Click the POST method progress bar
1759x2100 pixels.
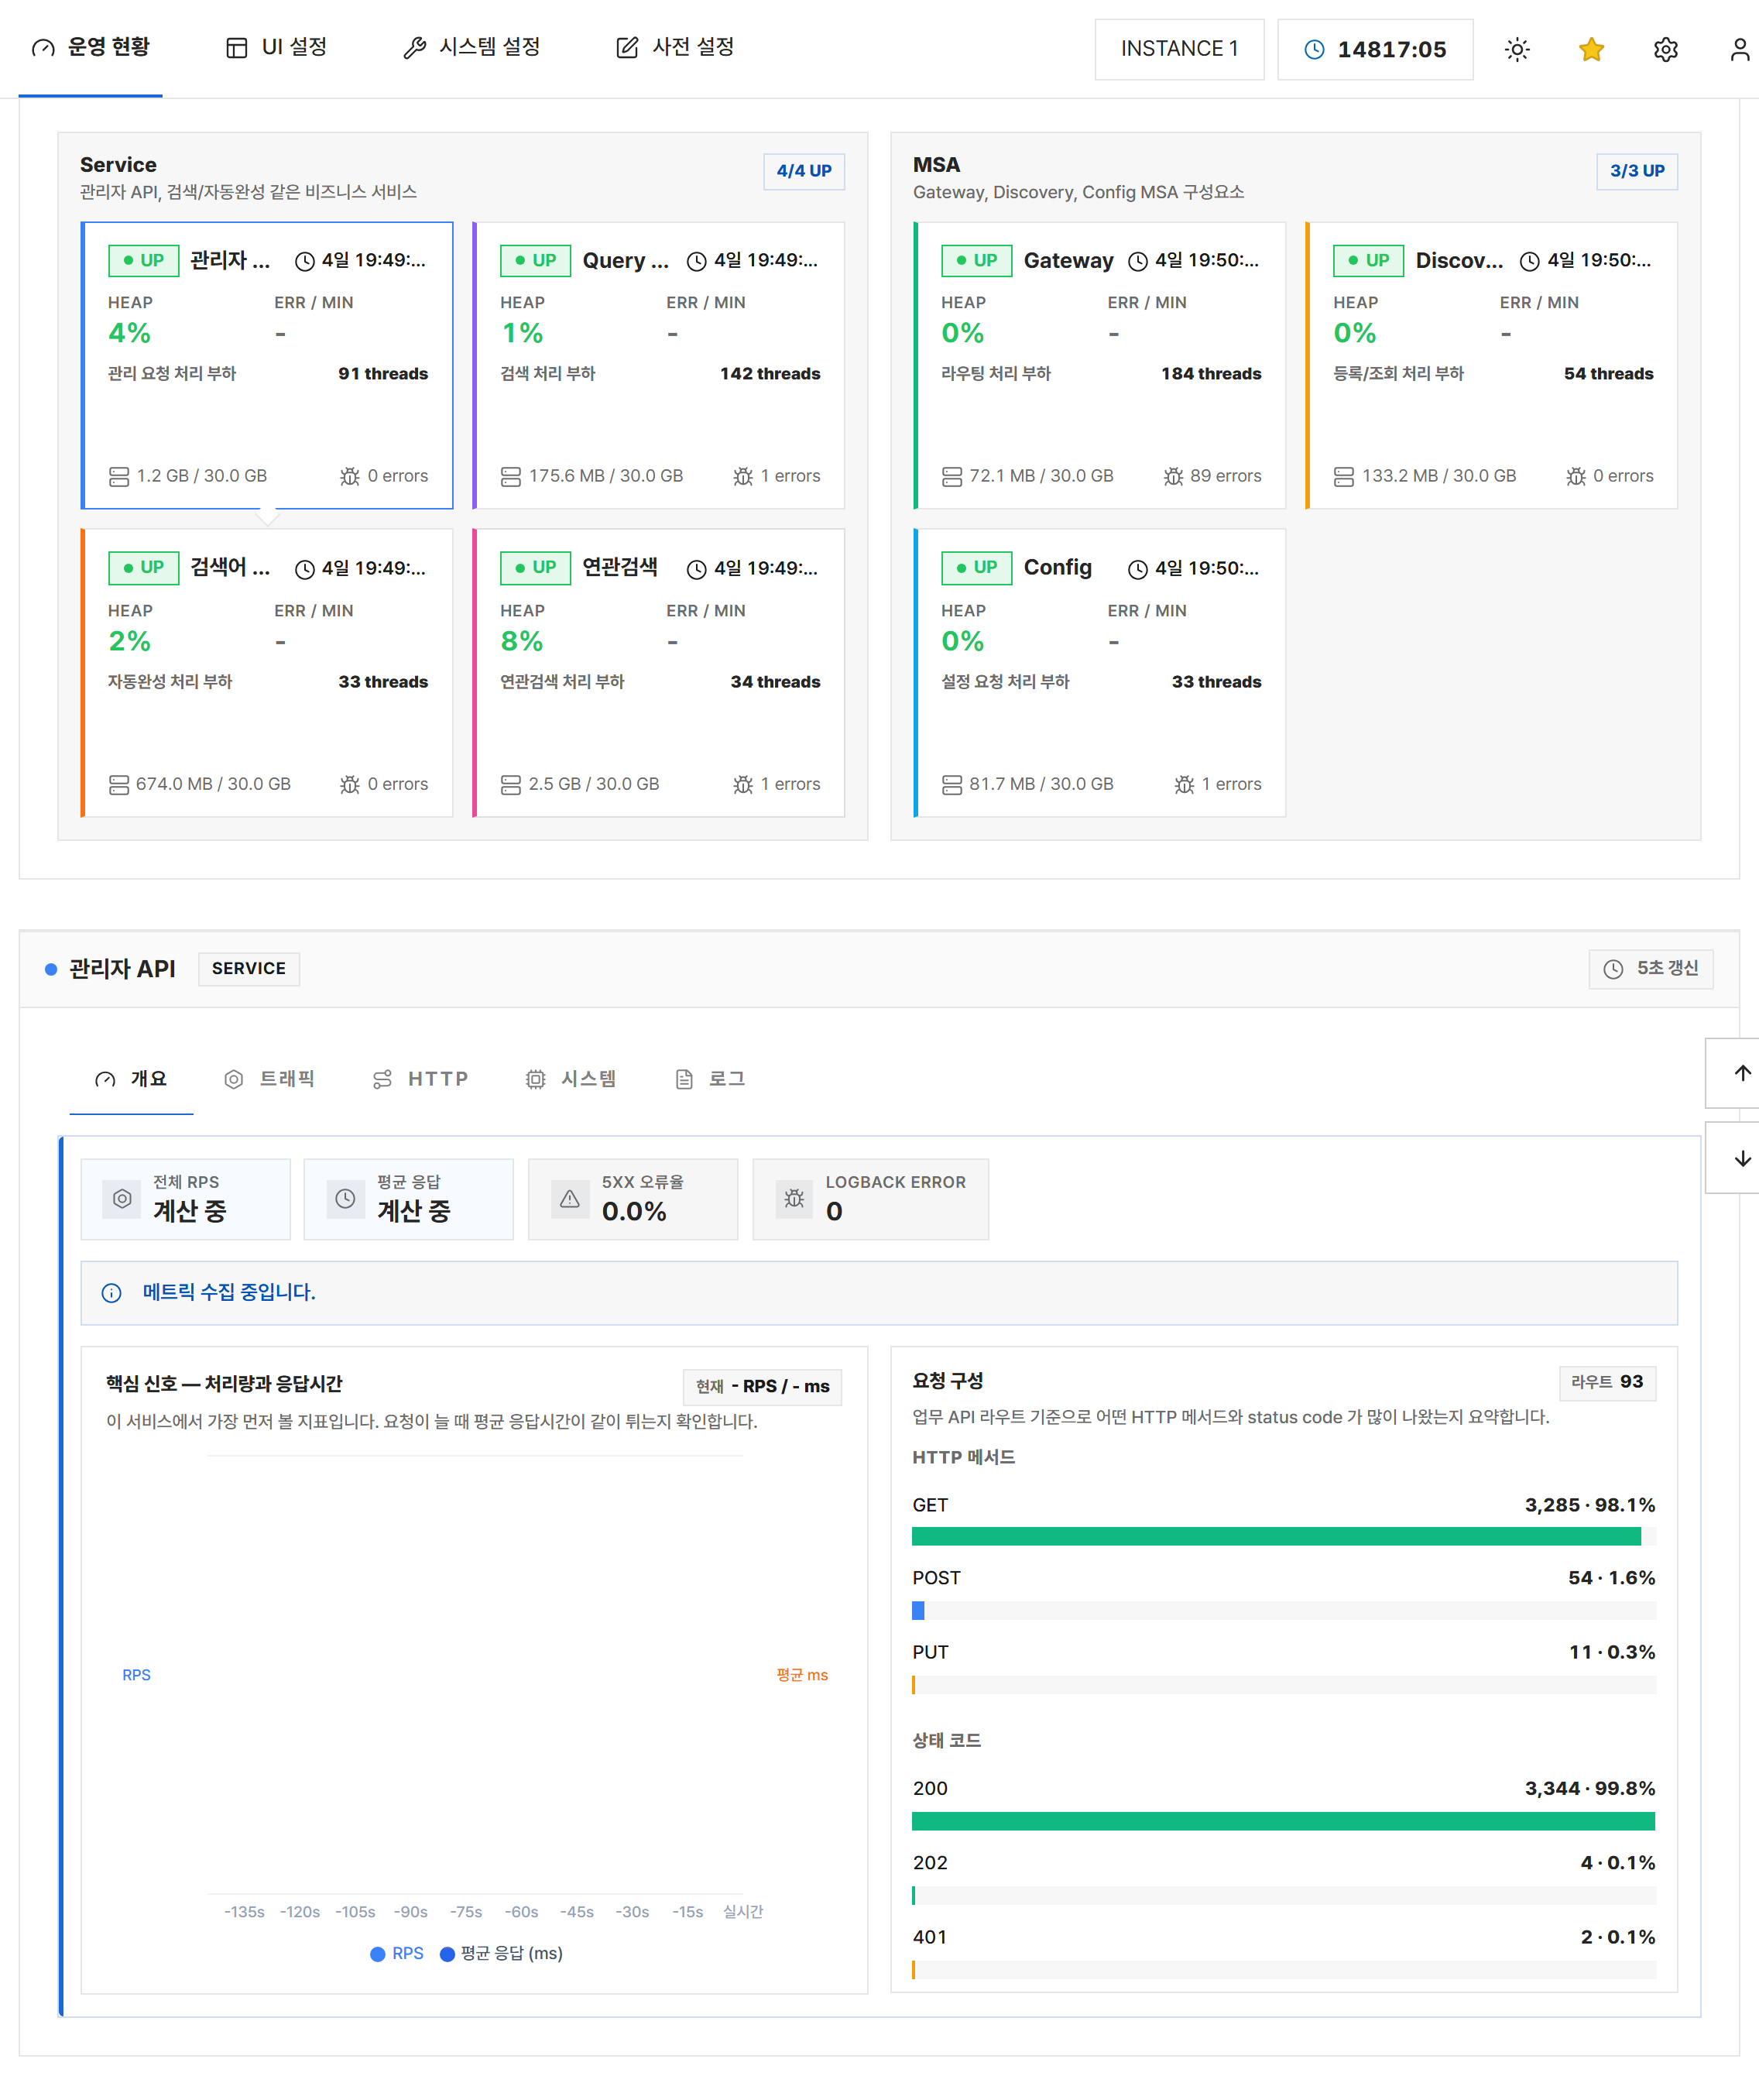click(1284, 1610)
